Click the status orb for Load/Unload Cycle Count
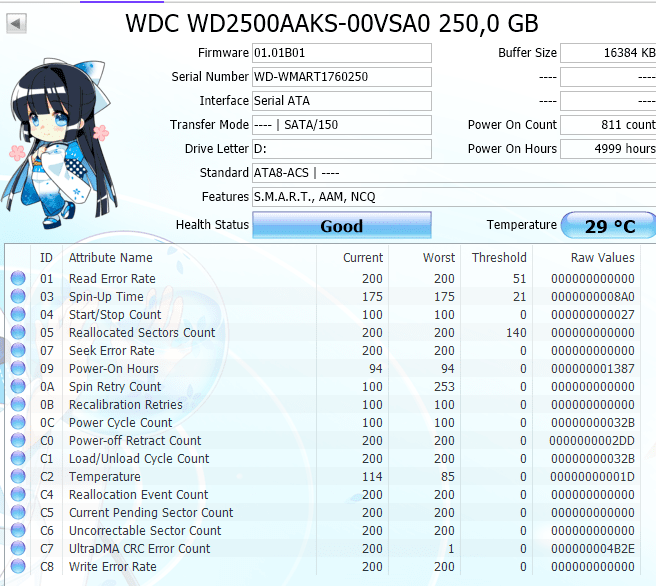The height and width of the screenshot is (586, 656). [18, 458]
